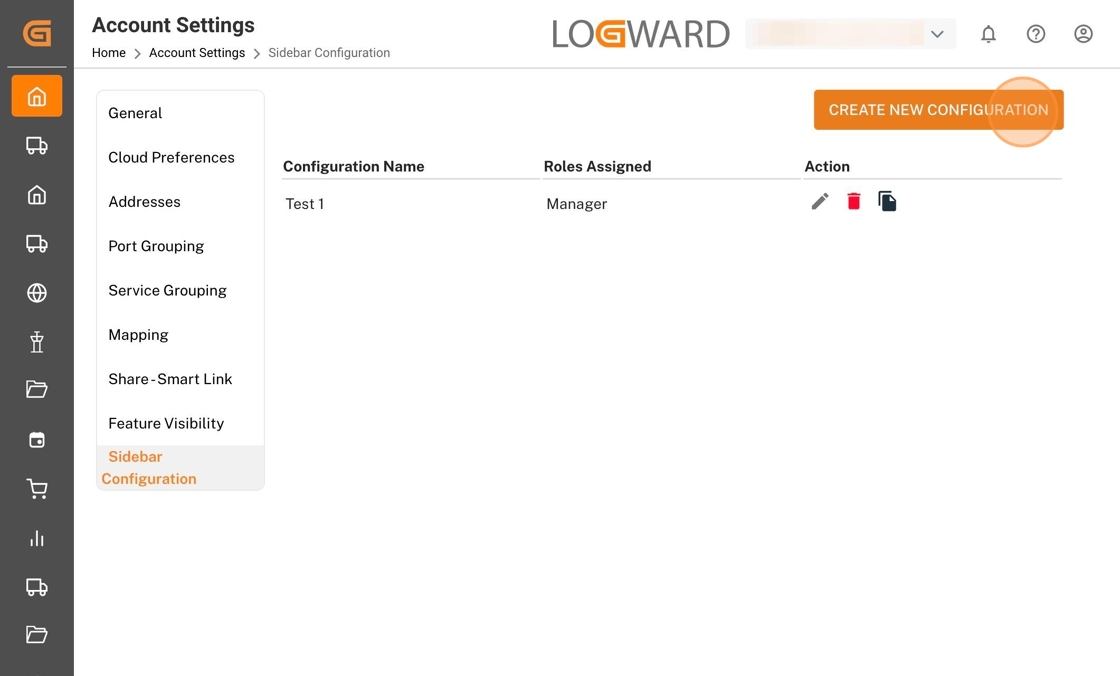Image resolution: width=1120 pixels, height=676 pixels.
Task: Go to Home breadcrumb link
Action: 109,53
